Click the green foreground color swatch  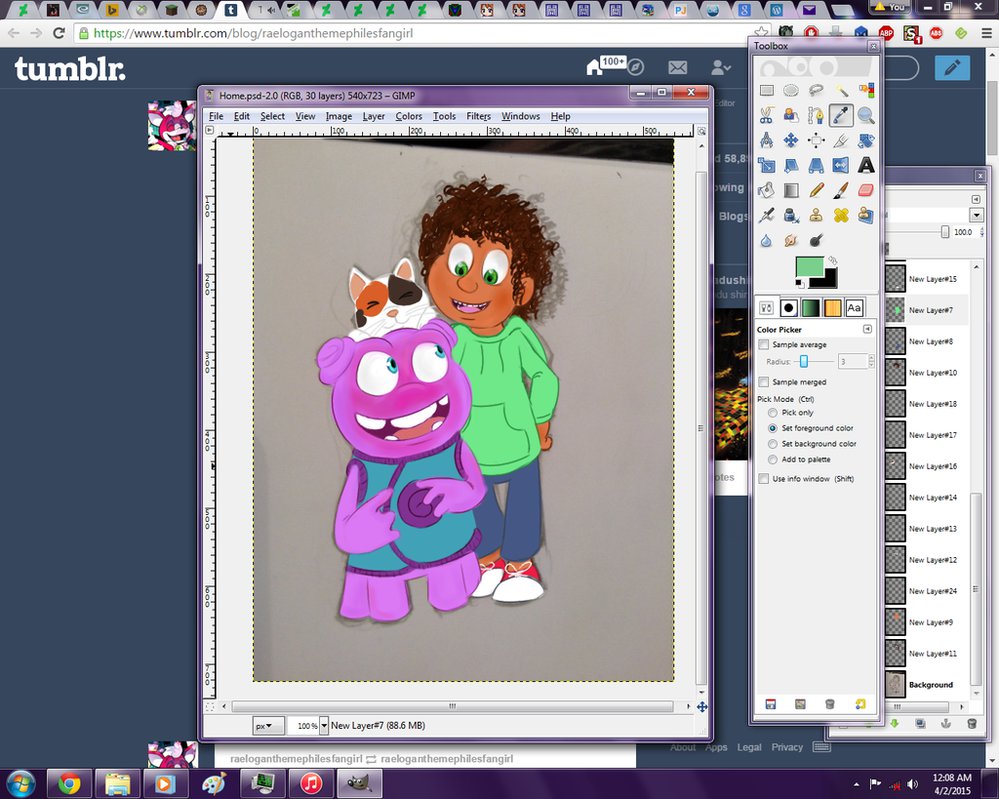(809, 267)
